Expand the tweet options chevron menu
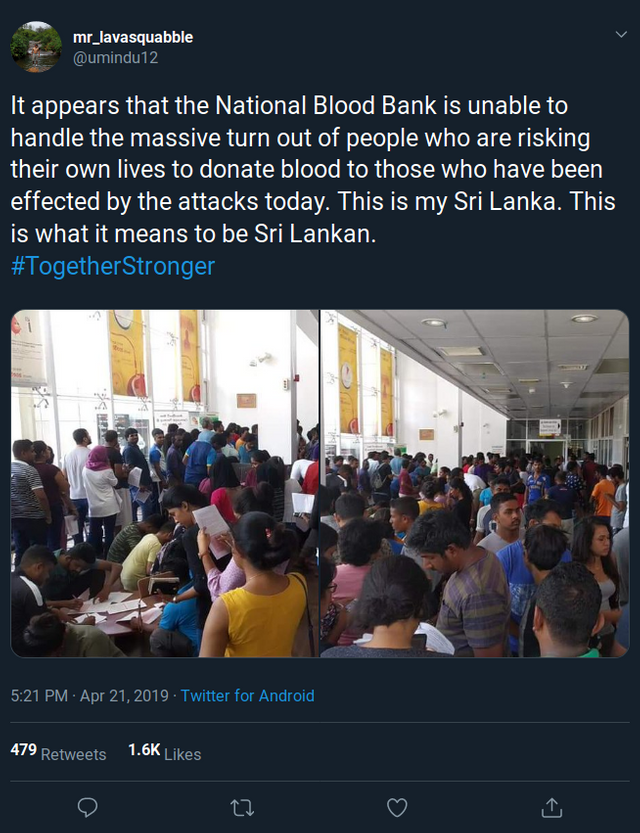Image resolution: width=640 pixels, height=833 pixels. 620,35
